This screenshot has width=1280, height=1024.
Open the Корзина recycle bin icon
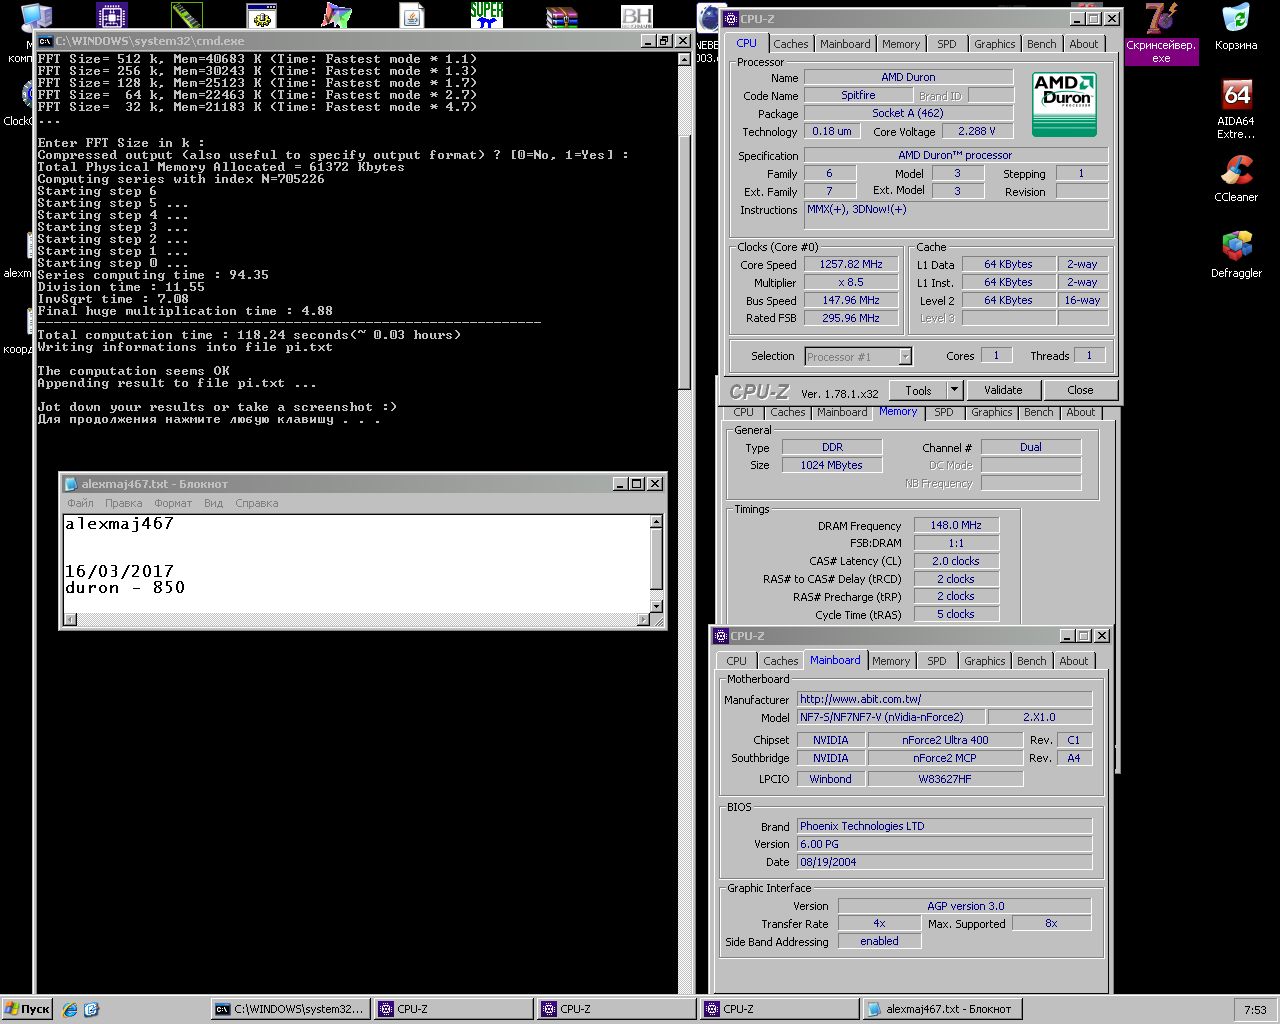point(1236,28)
